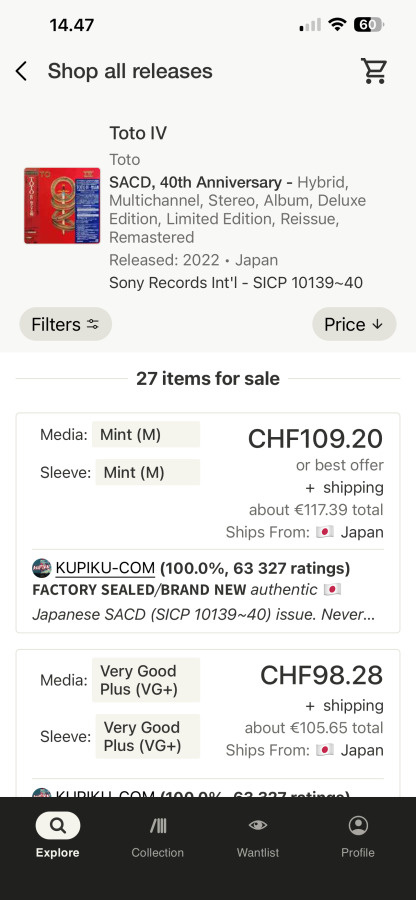Screen dimensions: 416x900
Task: Open the Toto IV album cover thumbnail
Action: [x=62, y=205]
